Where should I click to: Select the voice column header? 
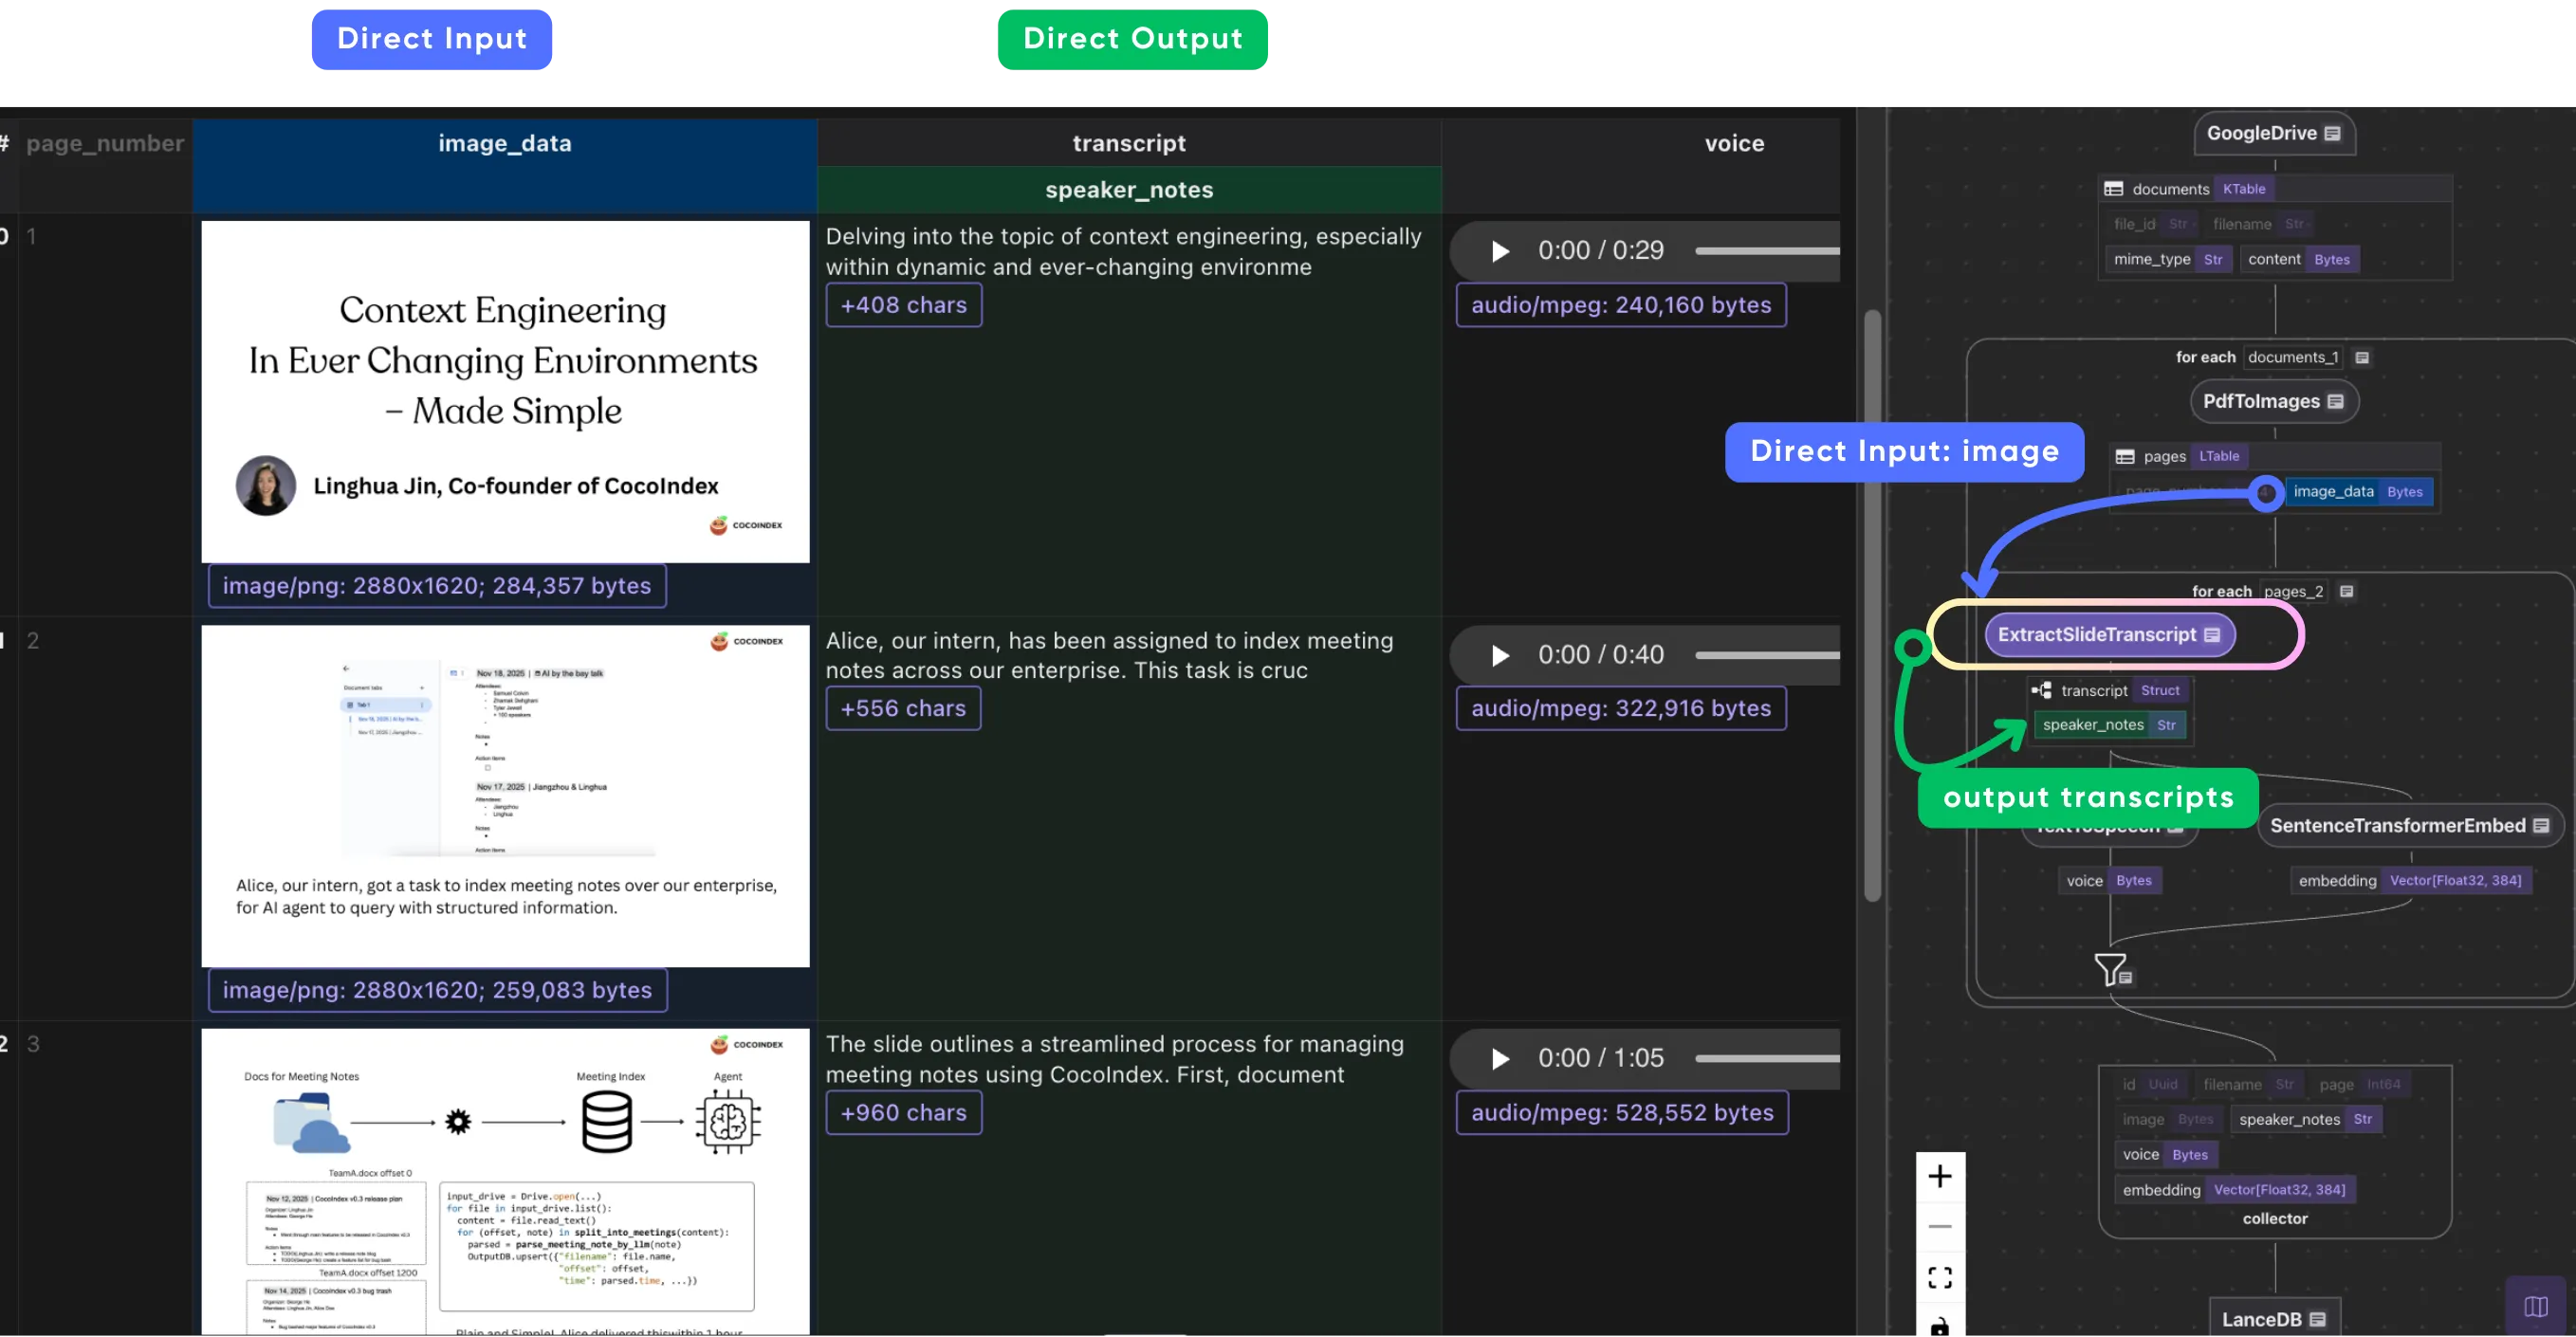(x=1734, y=142)
